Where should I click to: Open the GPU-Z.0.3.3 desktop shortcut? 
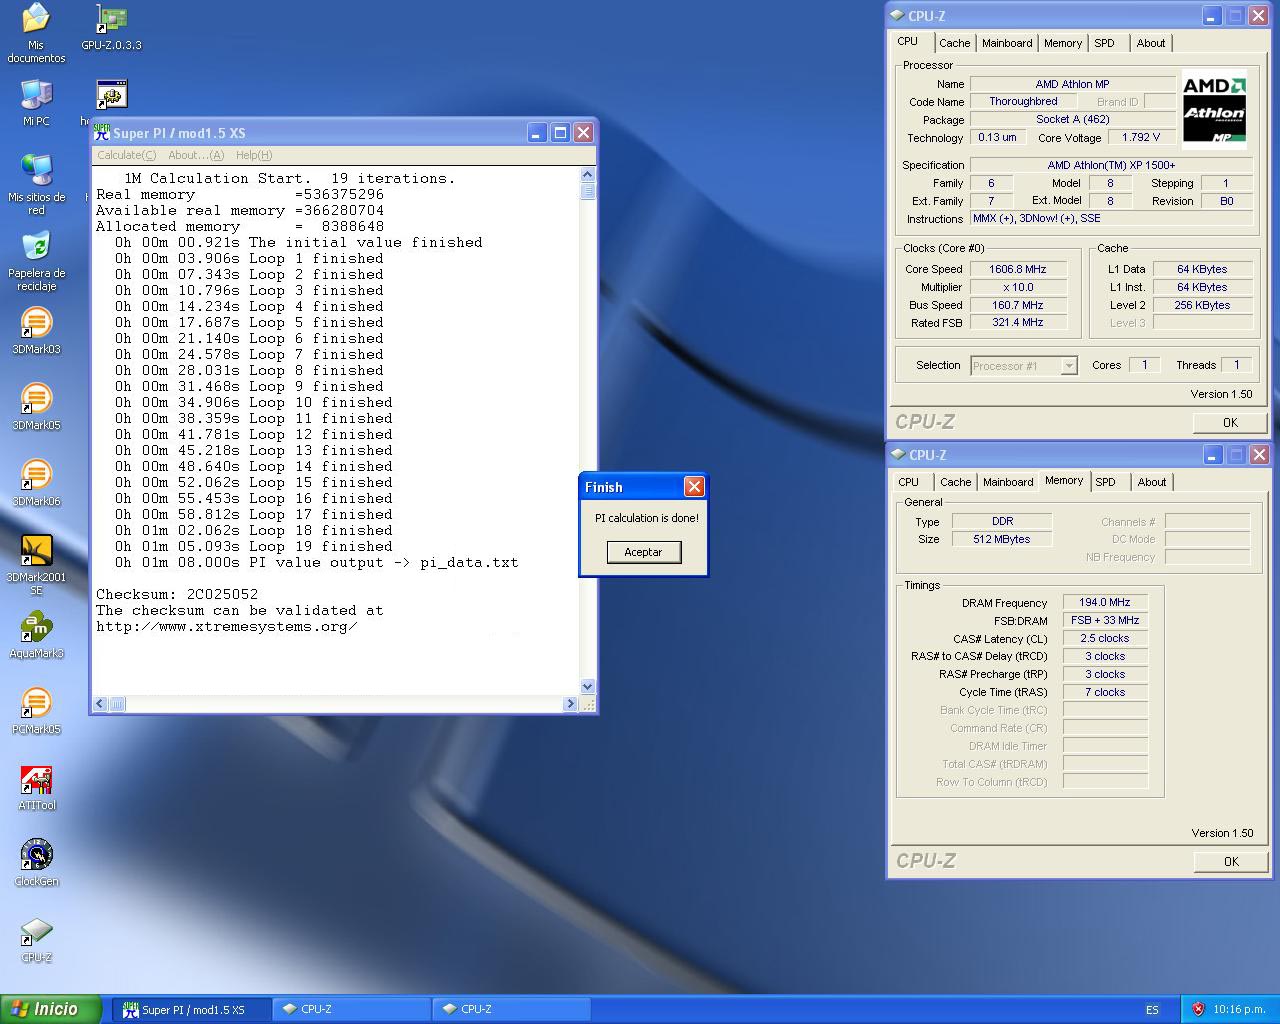[x=111, y=27]
